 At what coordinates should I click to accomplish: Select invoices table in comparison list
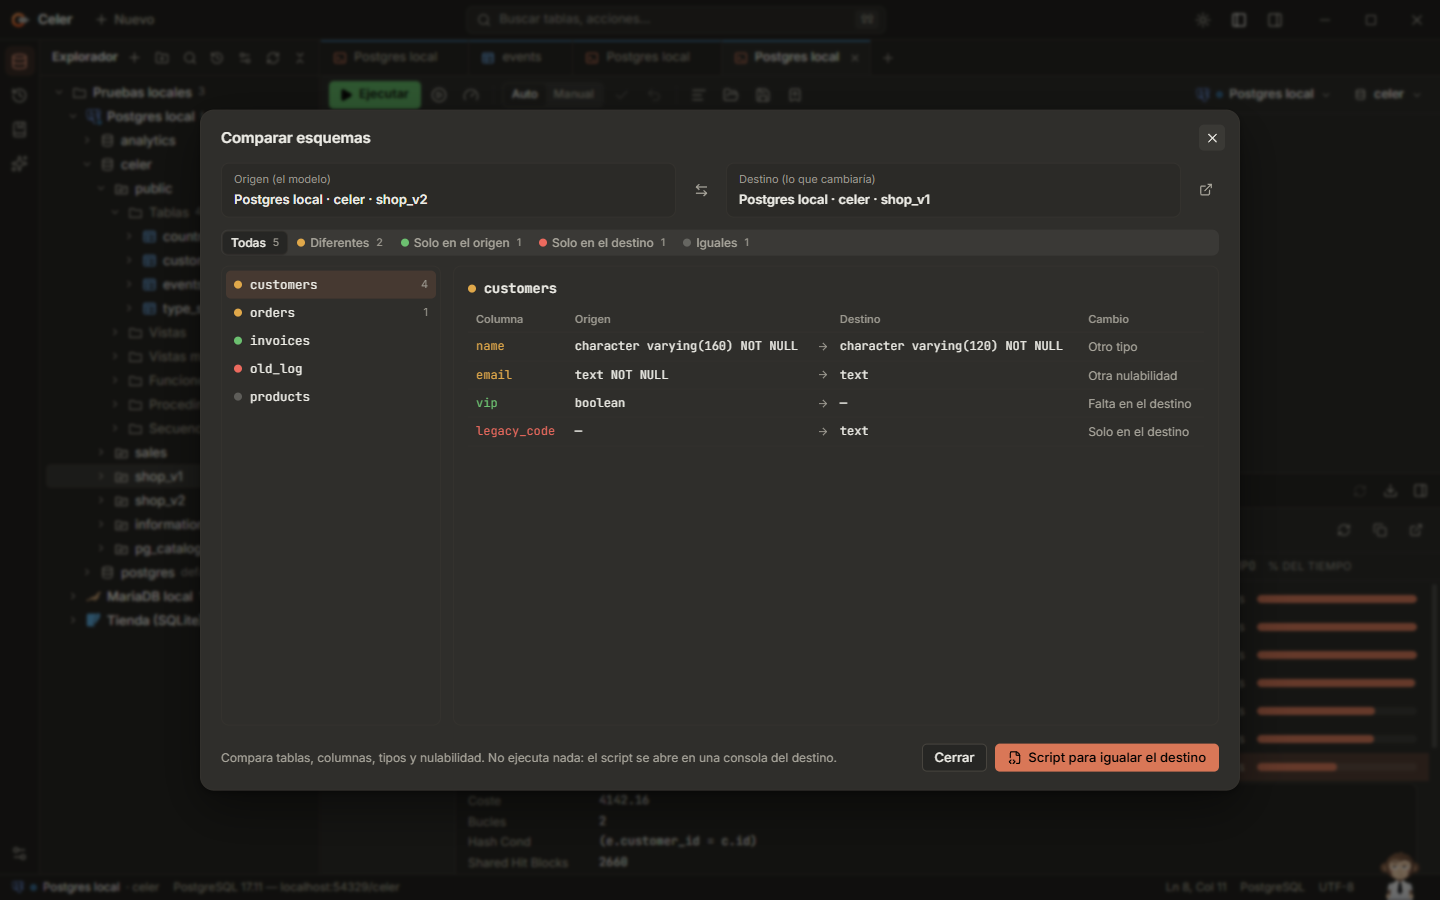[x=331, y=341]
